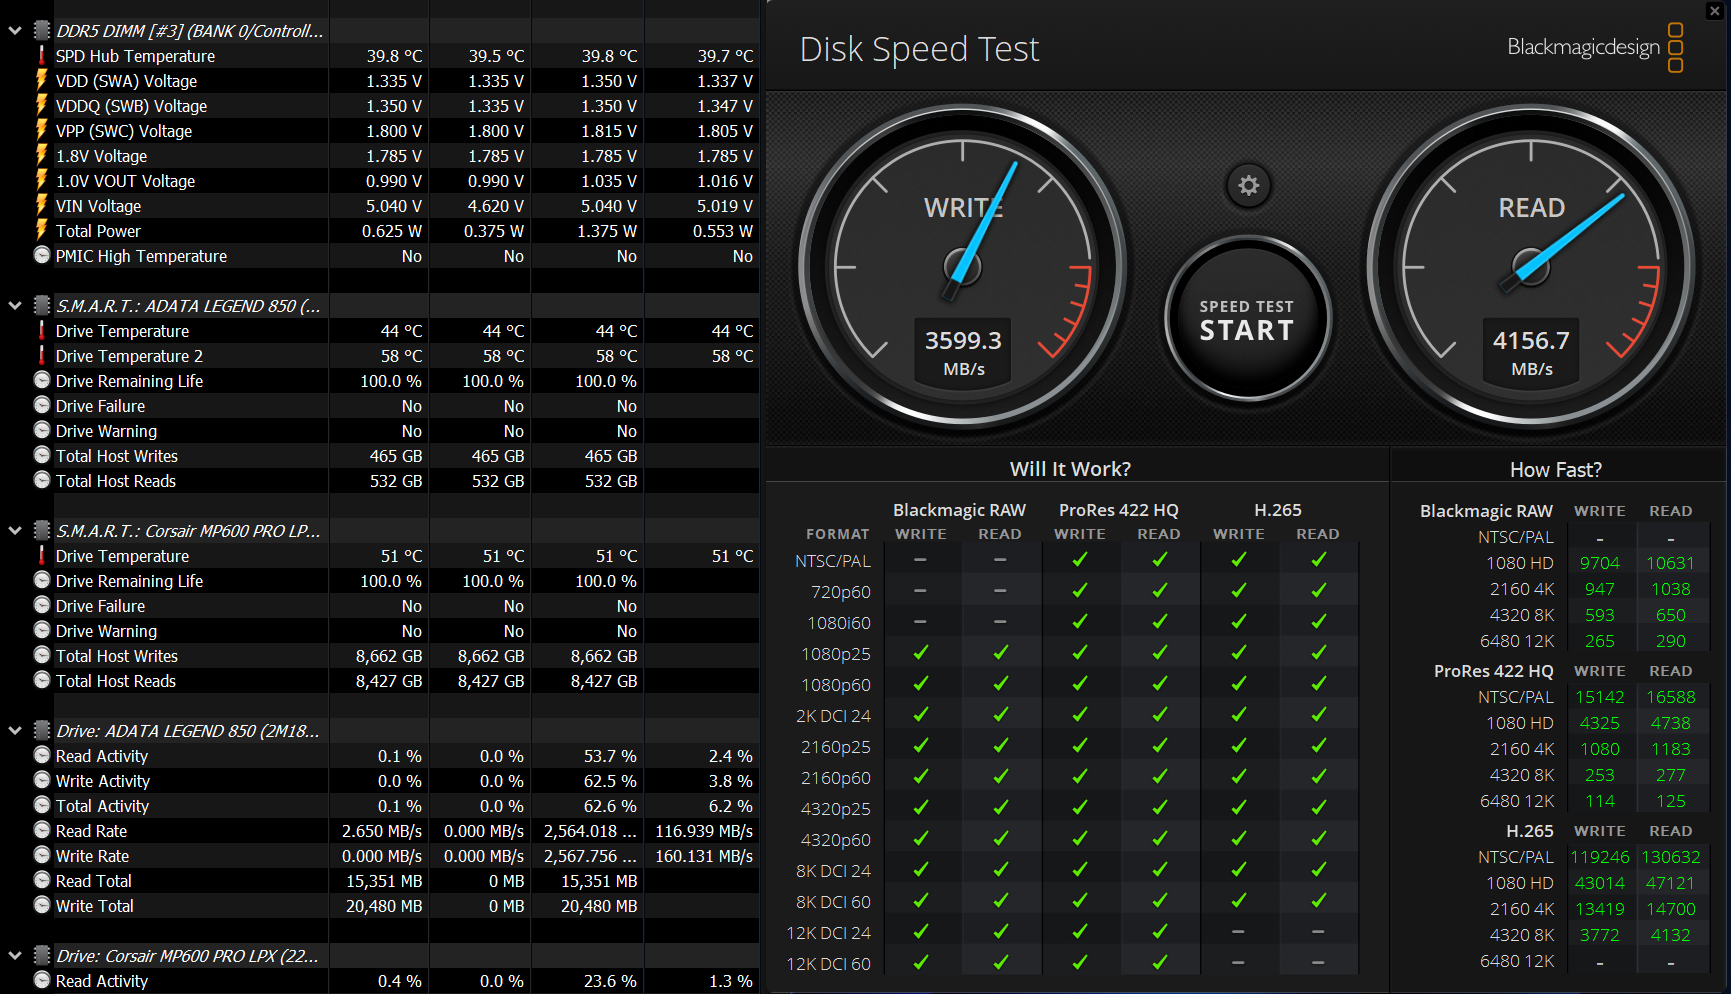Click the 1.8V Voltage lightning icon

tap(42, 155)
